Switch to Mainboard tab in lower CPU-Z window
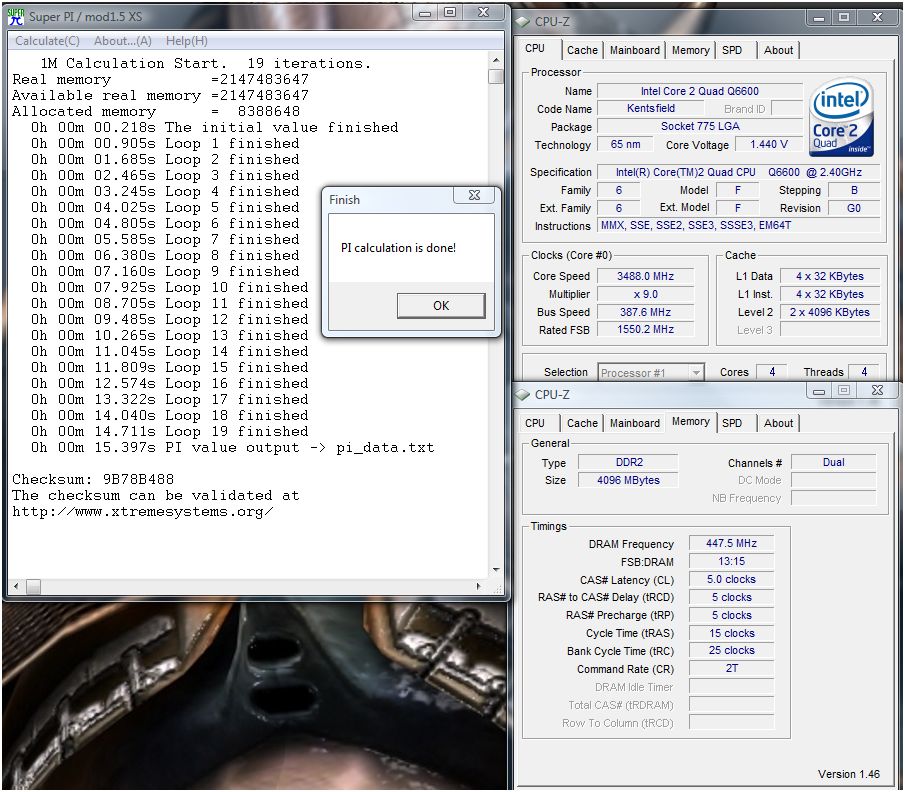The height and width of the screenshot is (792, 905). [634, 423]
